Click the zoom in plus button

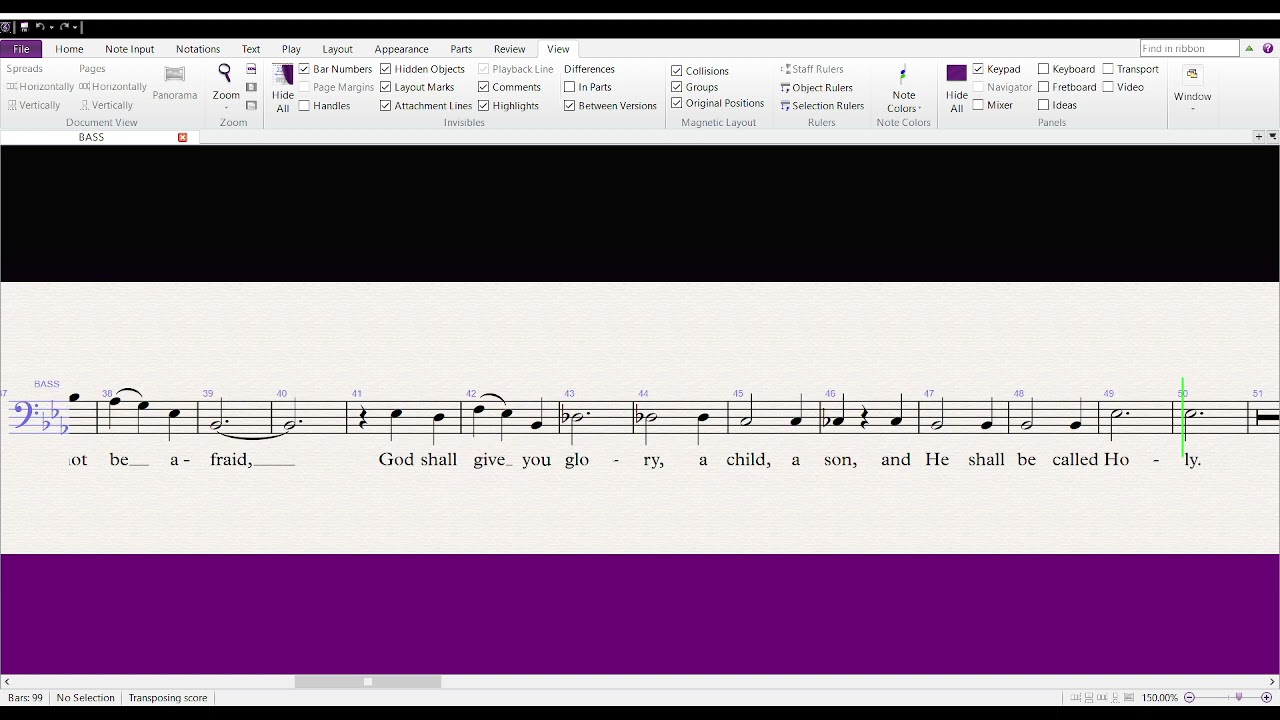1266,697
